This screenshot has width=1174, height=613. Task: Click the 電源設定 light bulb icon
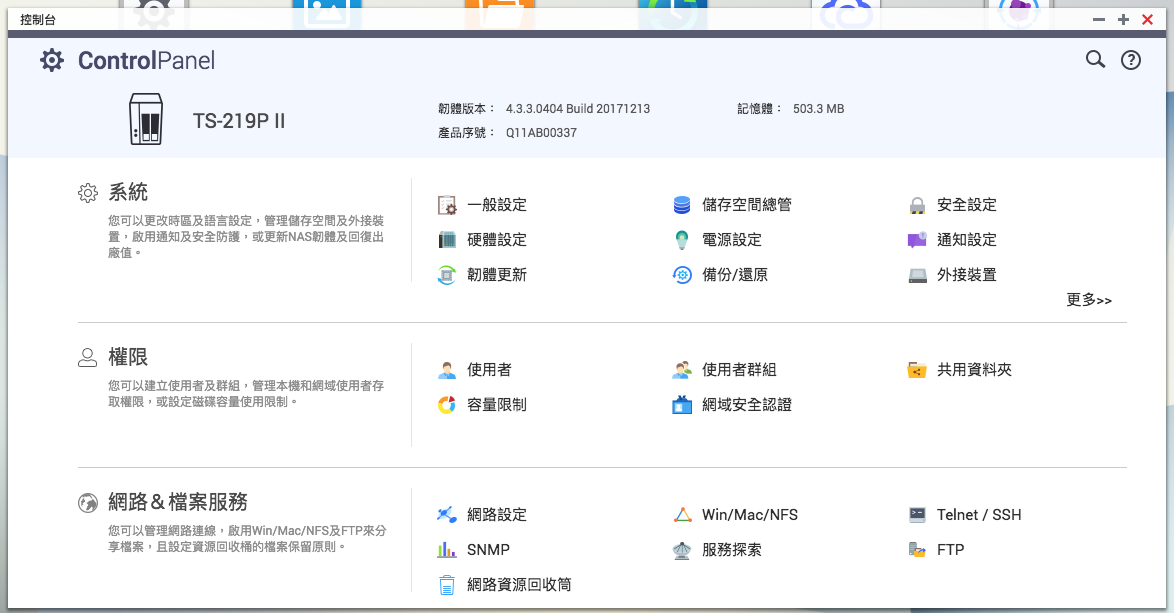pyautogui.click(x=682, y=240)
